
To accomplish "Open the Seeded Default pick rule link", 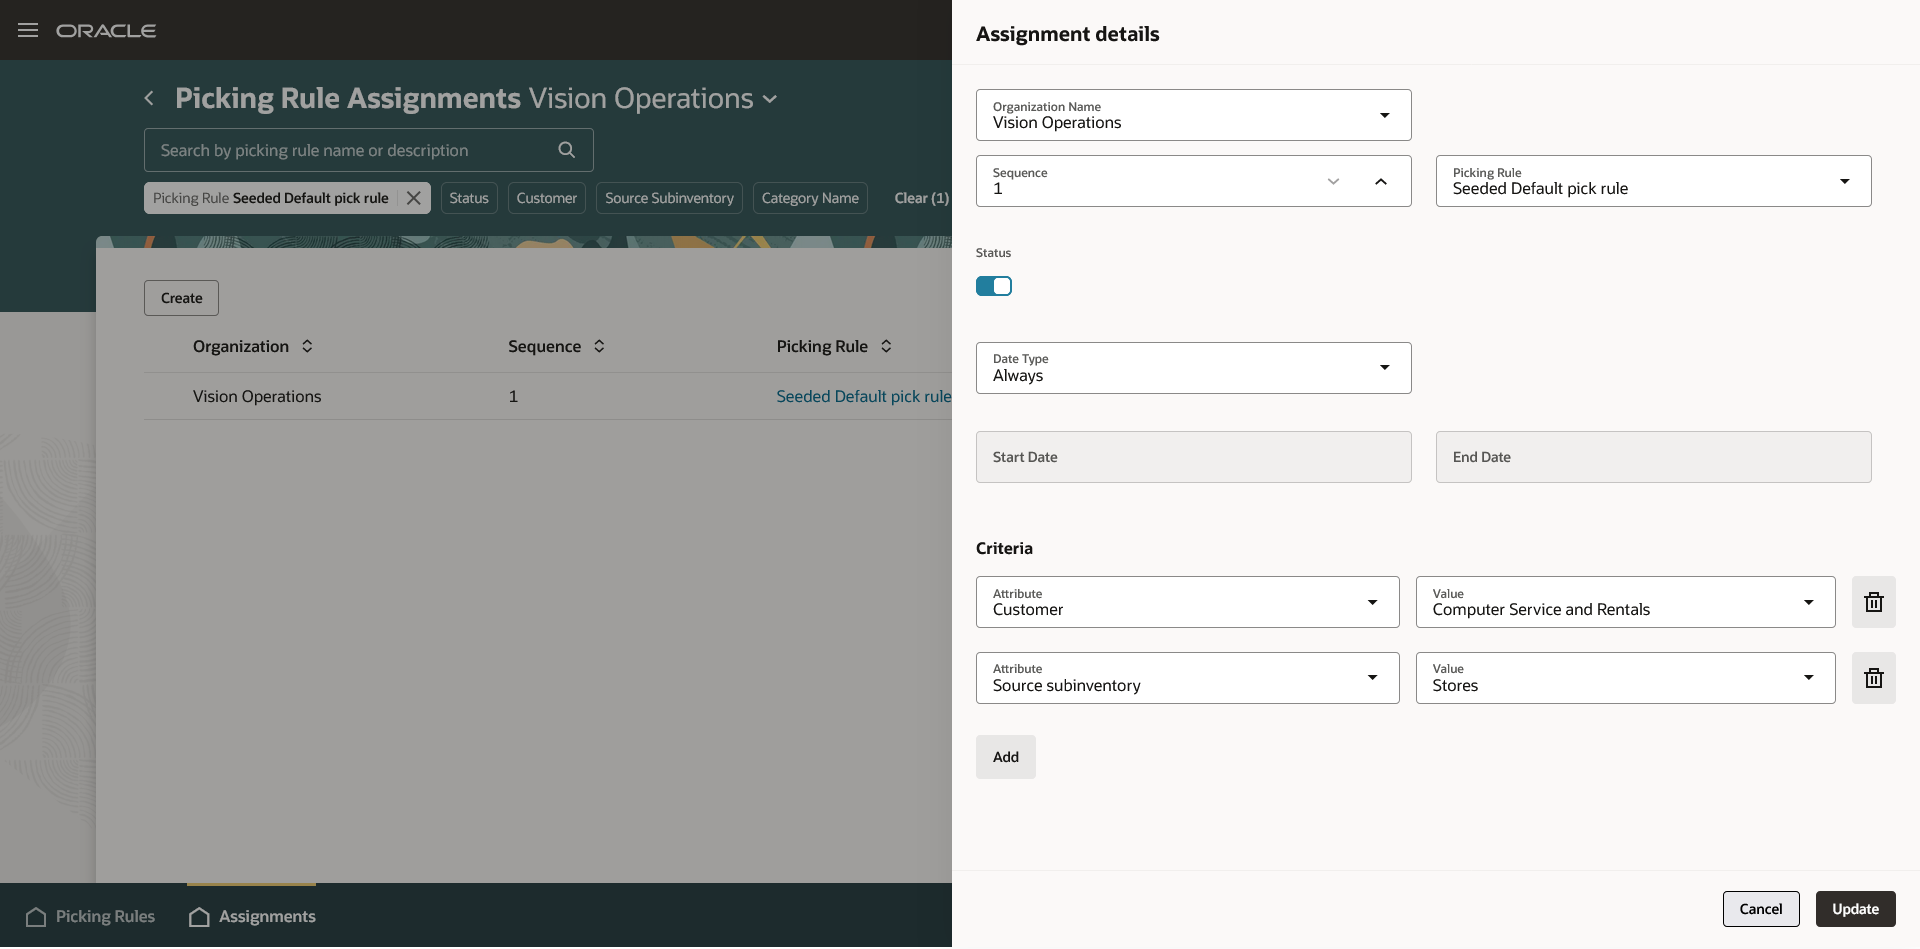I will tap(864, 396).
